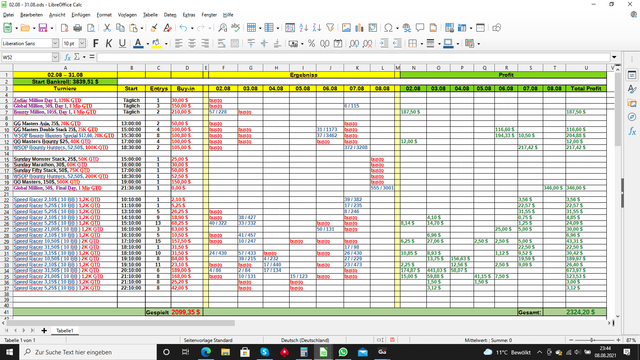Open the Bearbeiten menu
This screenshot has width=640, height=360.
pyautogui.click(x=31, y=15)
